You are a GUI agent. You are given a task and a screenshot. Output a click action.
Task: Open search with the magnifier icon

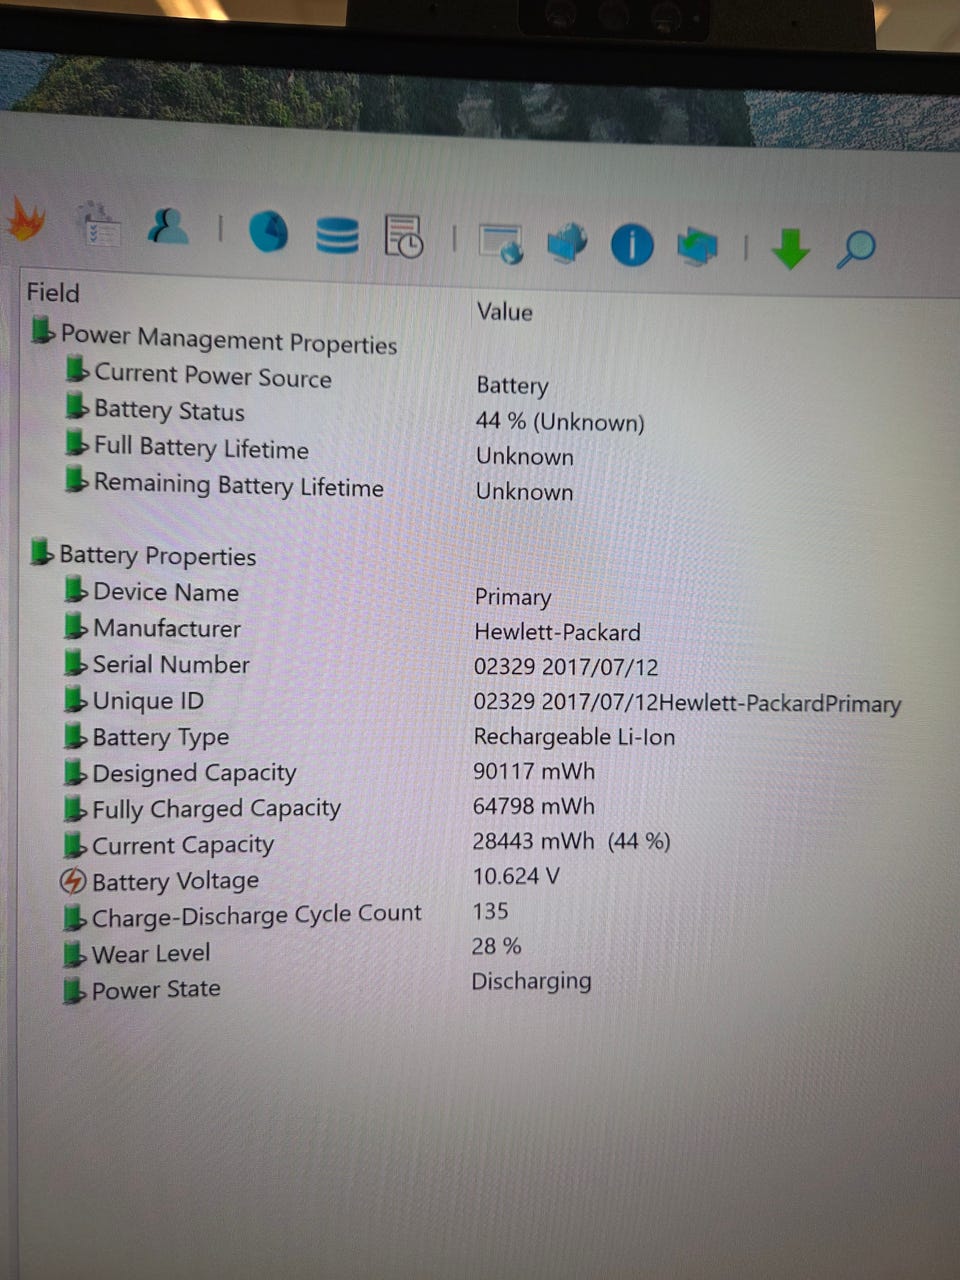(x=855, y=249)
